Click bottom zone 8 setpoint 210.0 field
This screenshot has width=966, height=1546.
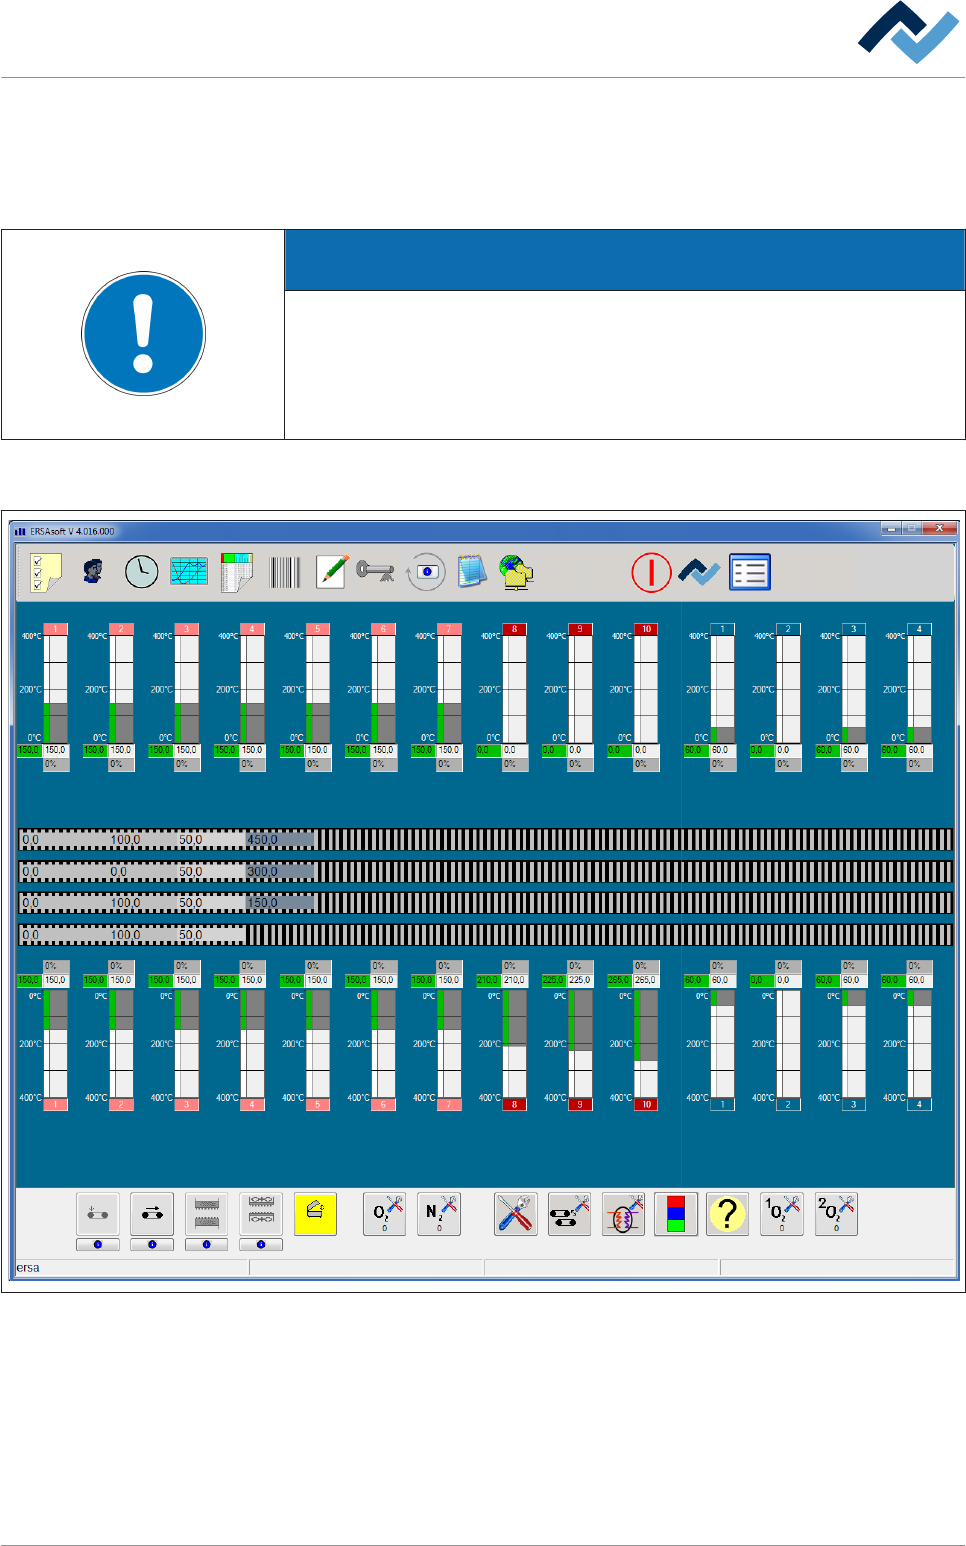[515, 980]
